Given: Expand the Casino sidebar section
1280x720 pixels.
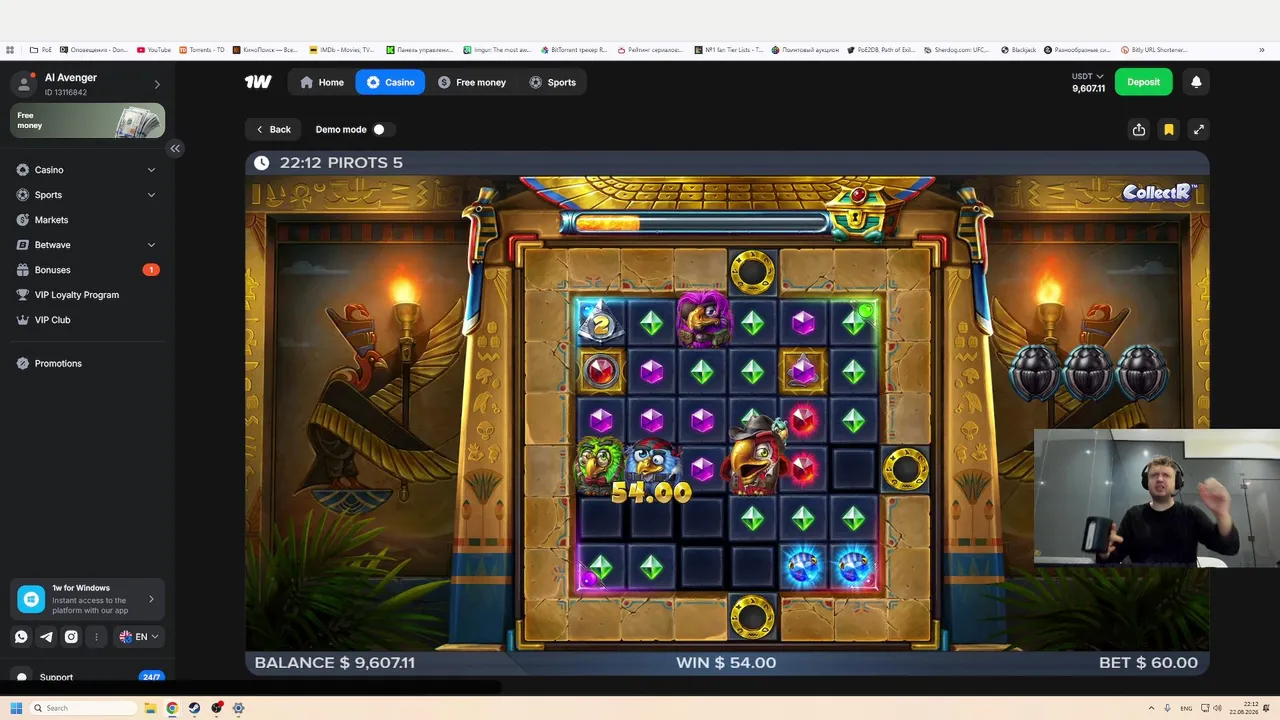Looking at the screenshot, I should click(151, 170).
